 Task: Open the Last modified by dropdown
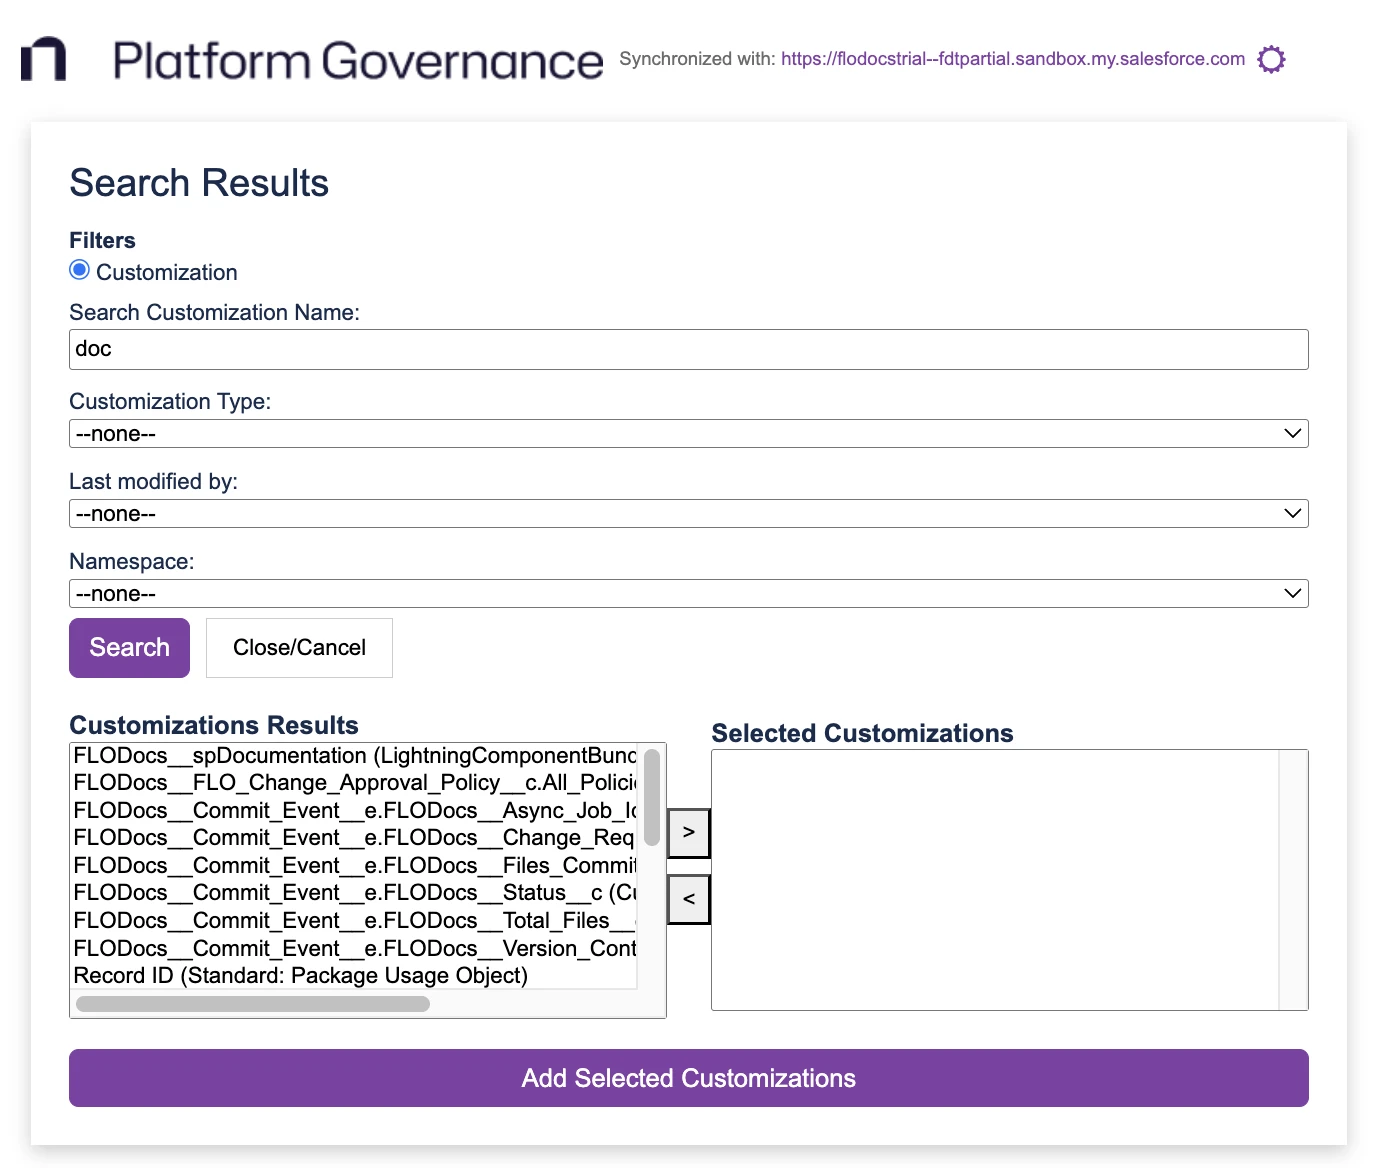[688, 514]
